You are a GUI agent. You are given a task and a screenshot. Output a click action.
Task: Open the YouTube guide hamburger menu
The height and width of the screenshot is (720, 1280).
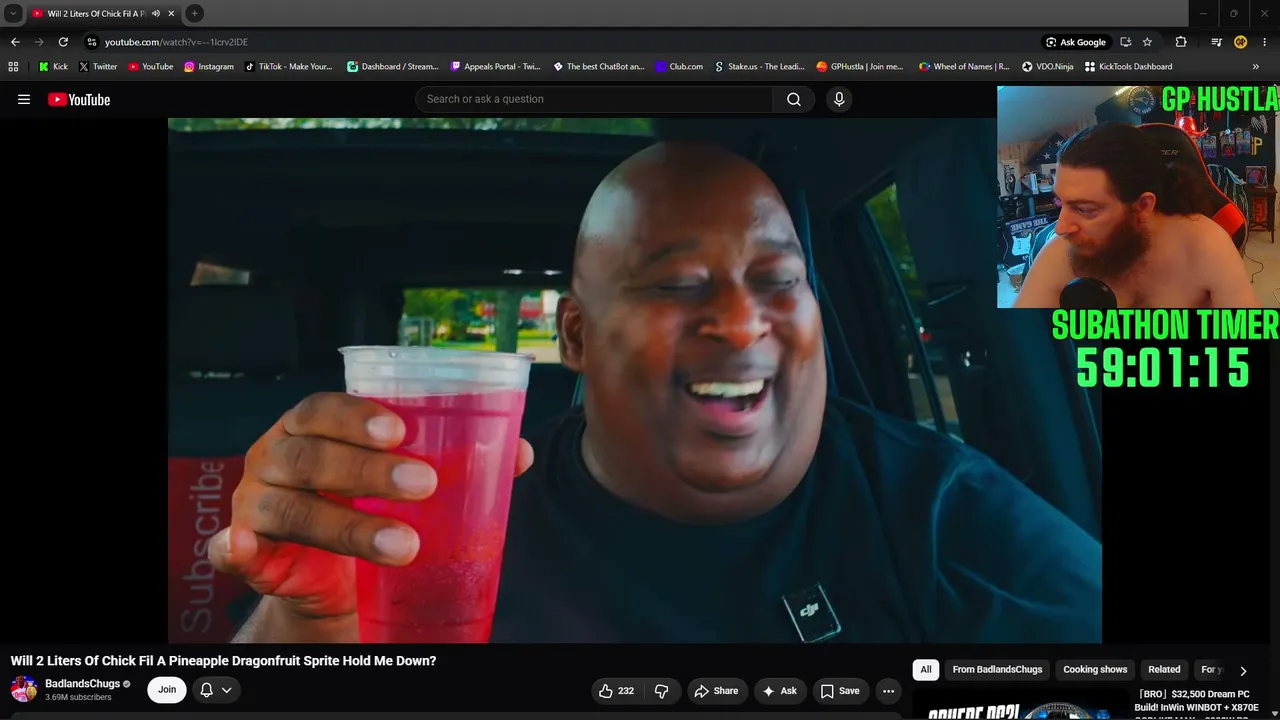tap(24, 99)
